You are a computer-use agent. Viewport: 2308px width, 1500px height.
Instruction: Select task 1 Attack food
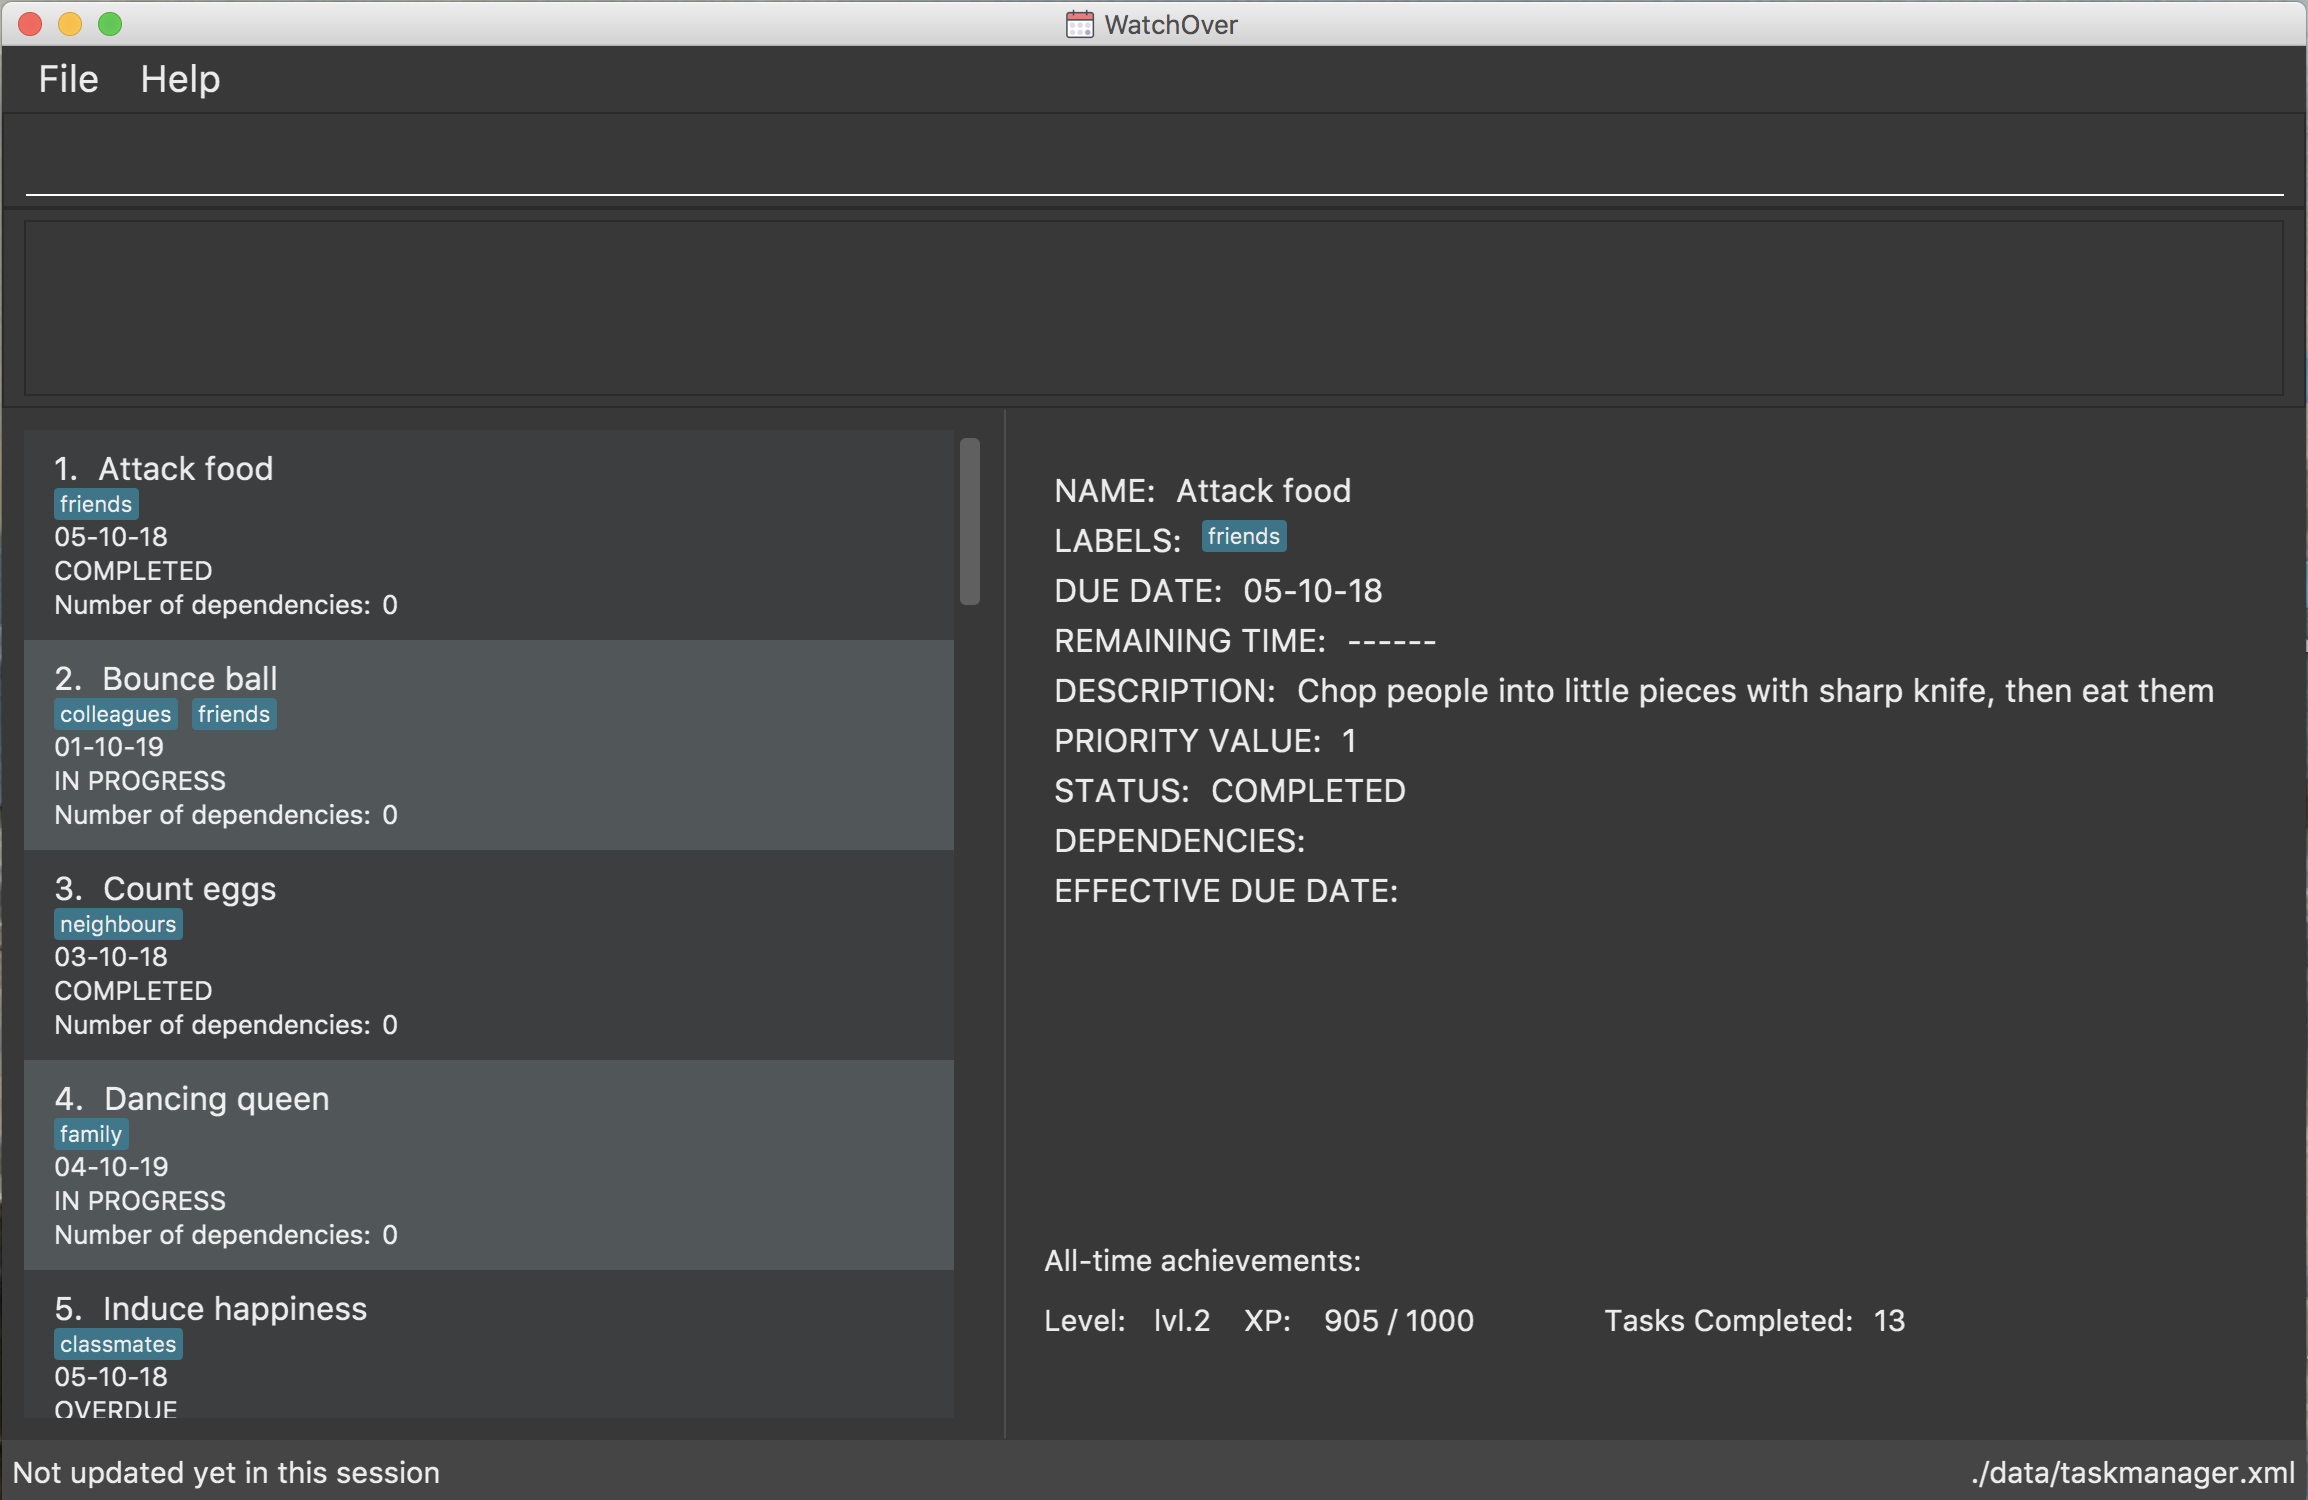[489, 535]
